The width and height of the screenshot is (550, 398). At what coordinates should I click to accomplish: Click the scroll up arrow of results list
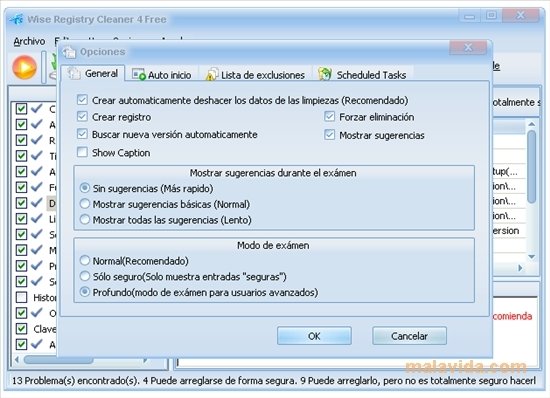532,124
